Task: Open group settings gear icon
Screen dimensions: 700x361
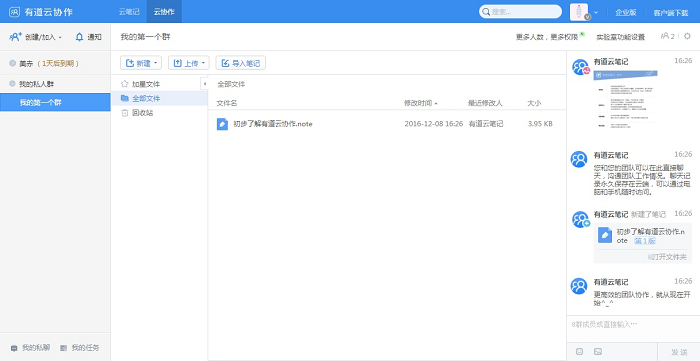Action: [x=687, y=36]
